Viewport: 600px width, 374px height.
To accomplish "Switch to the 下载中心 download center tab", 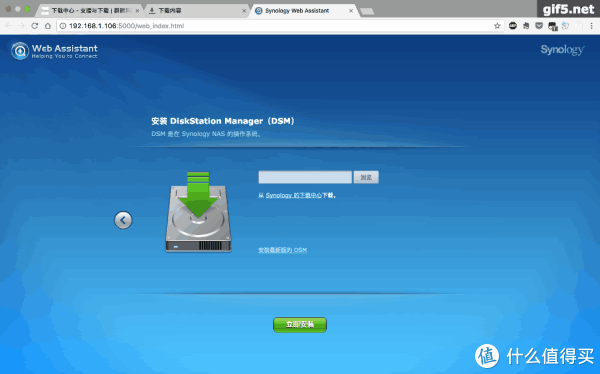I will point(90,11).
